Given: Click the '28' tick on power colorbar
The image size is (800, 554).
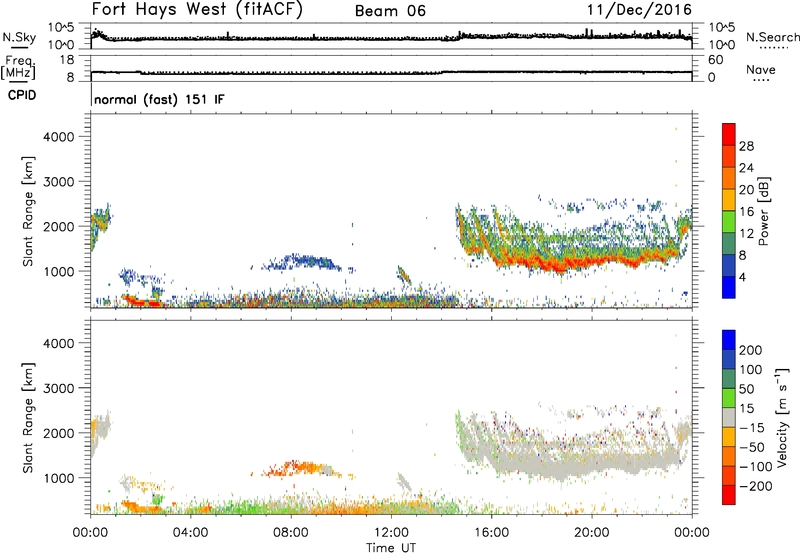Looking at the screenshot, I should point(746,146).
